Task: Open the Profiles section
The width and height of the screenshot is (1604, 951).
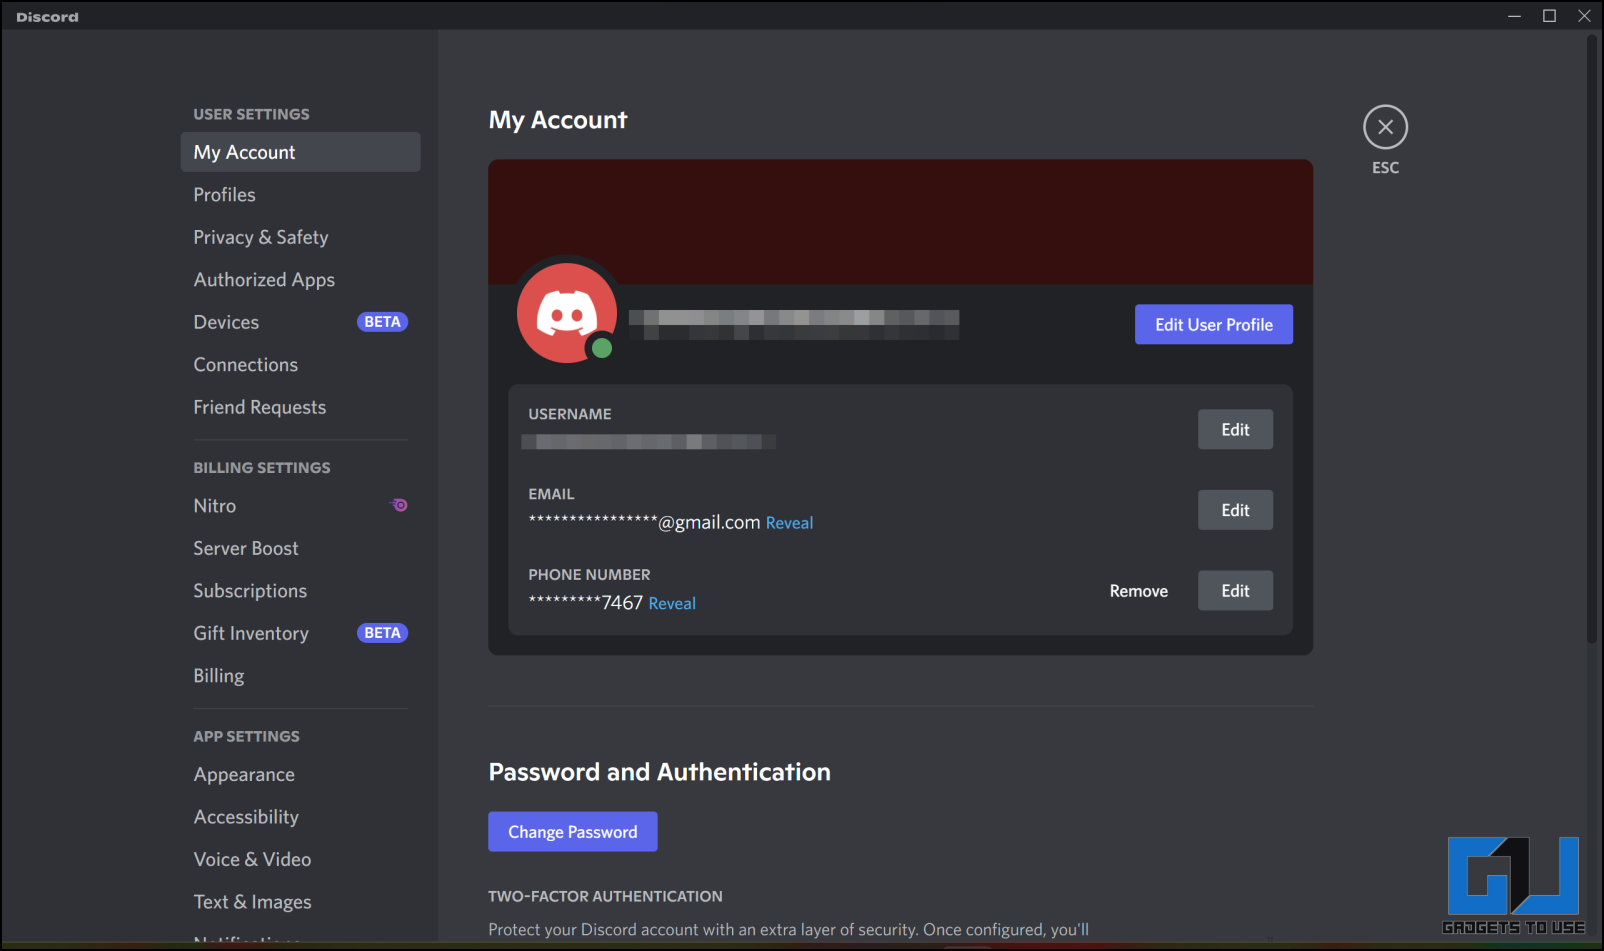Action: click(x=300, y=195)
